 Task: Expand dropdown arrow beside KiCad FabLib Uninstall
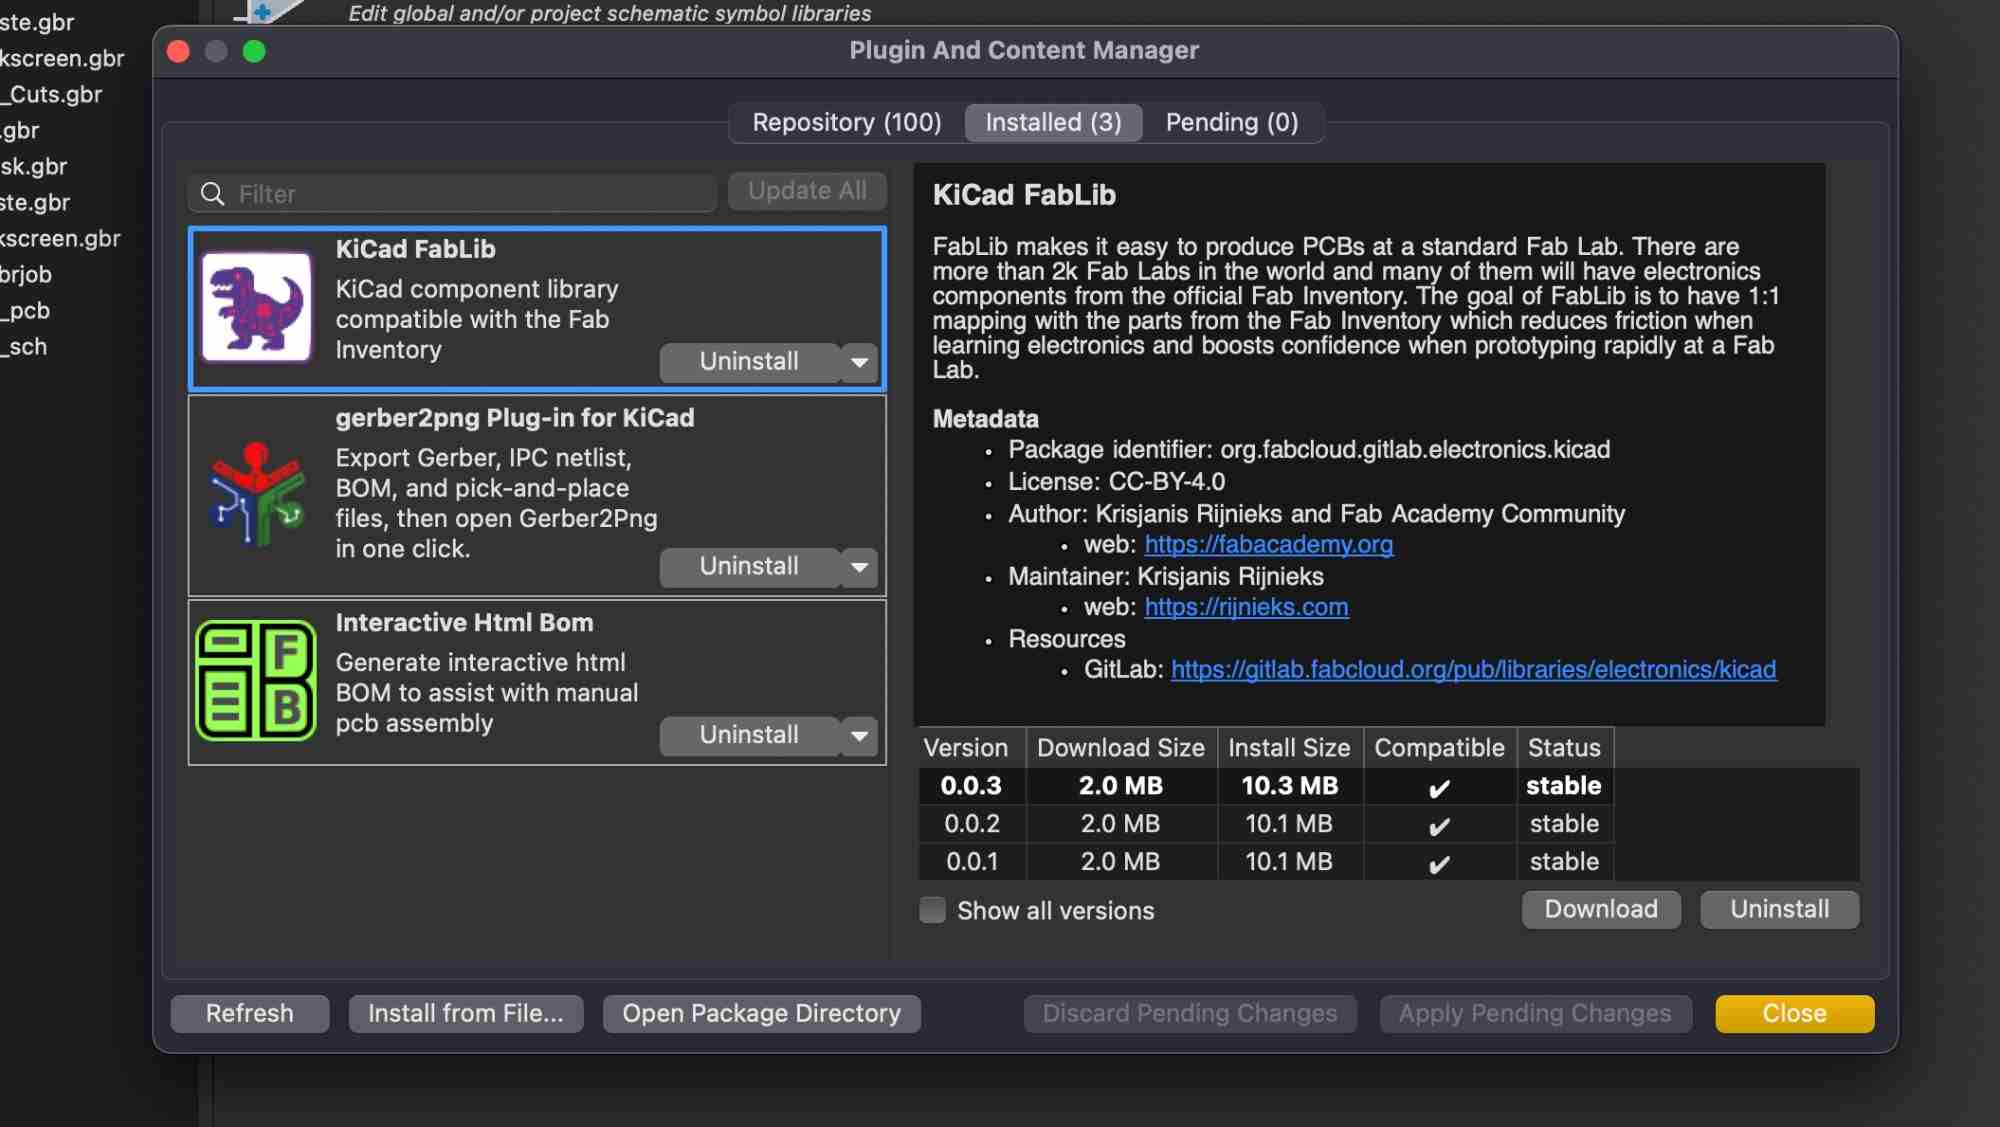click(859, 362)
